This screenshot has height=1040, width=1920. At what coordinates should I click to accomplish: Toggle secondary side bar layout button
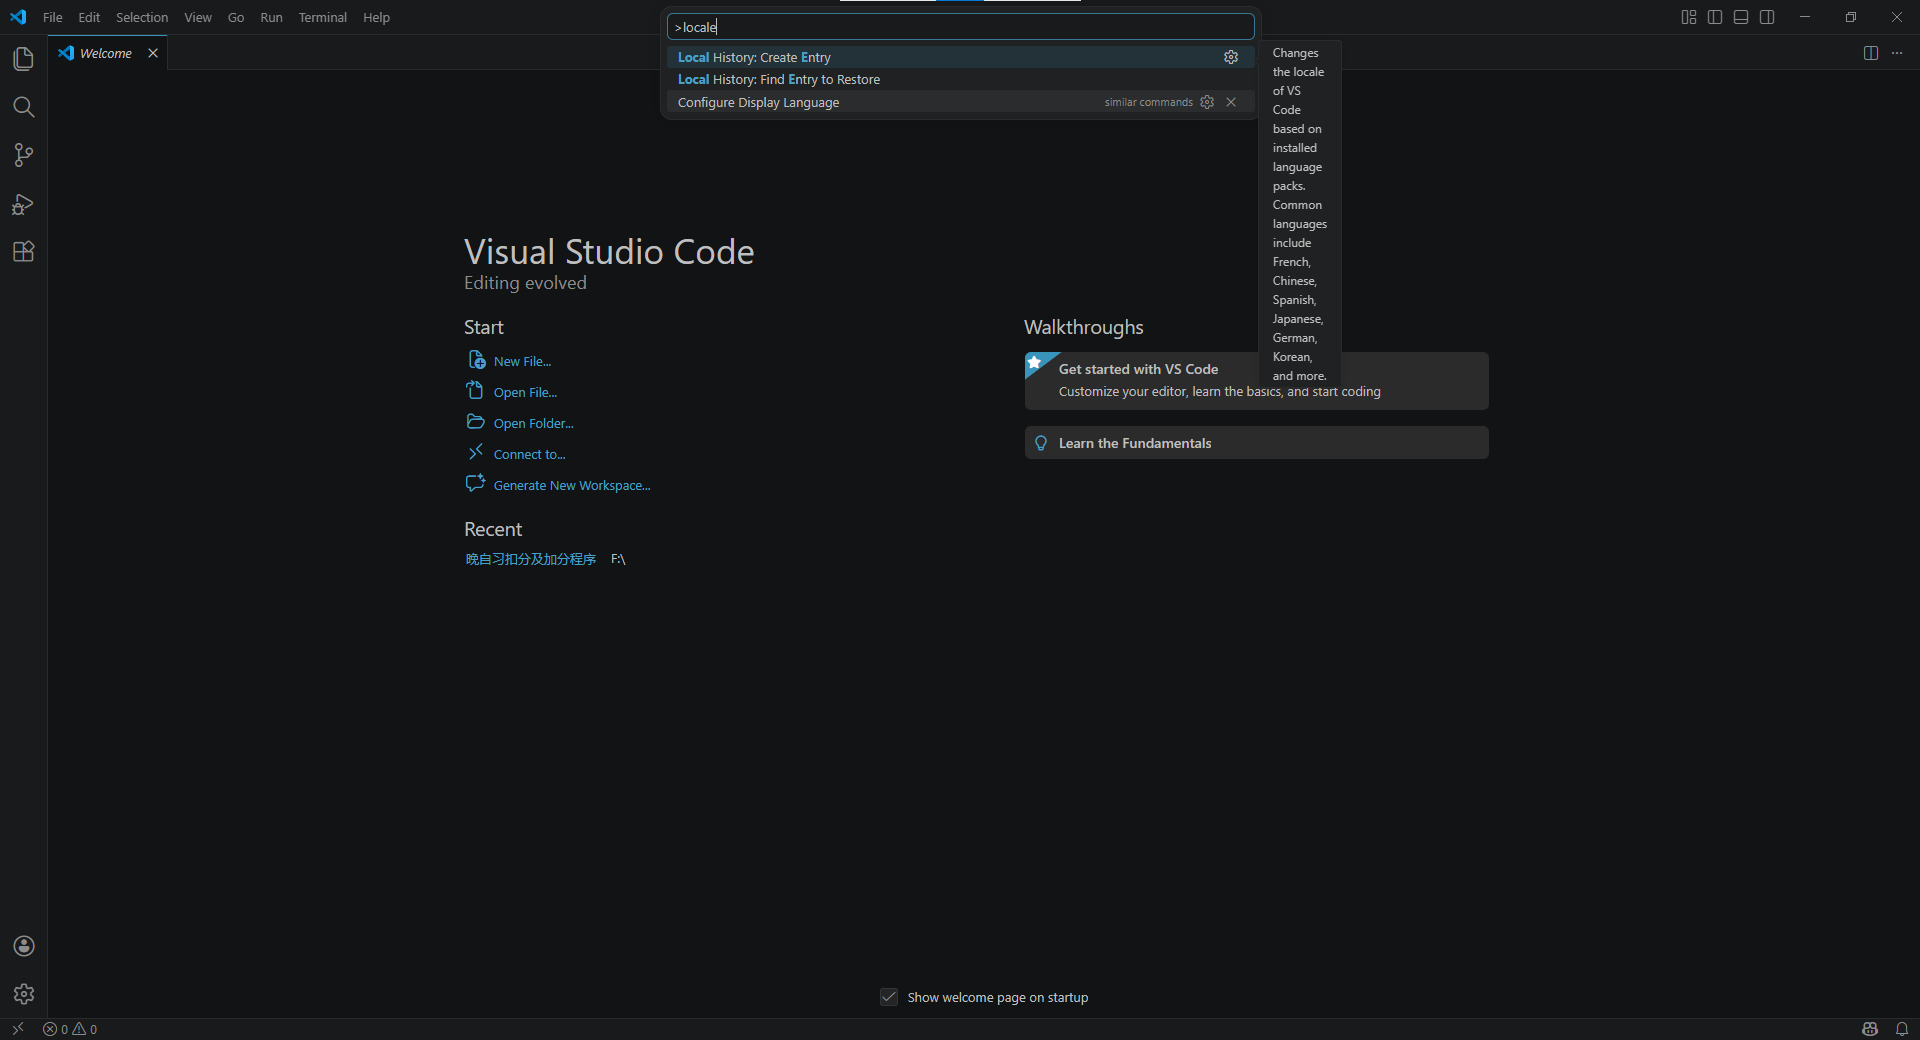point(1767,17)
